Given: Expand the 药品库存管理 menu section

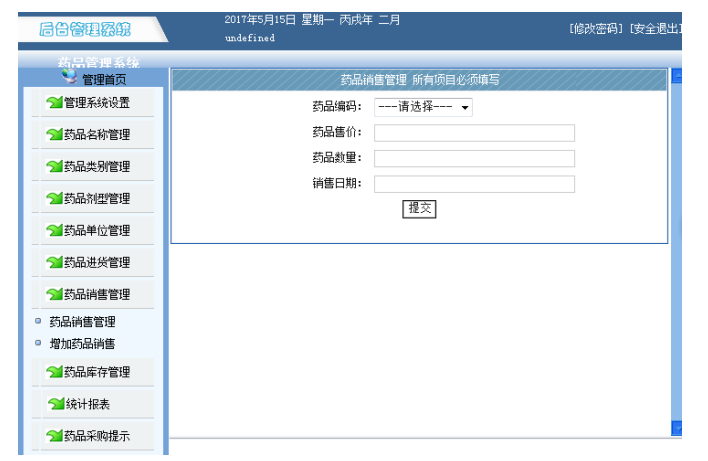Looking at the screenshot, I should pyautogui.click(x=97, y=372).
